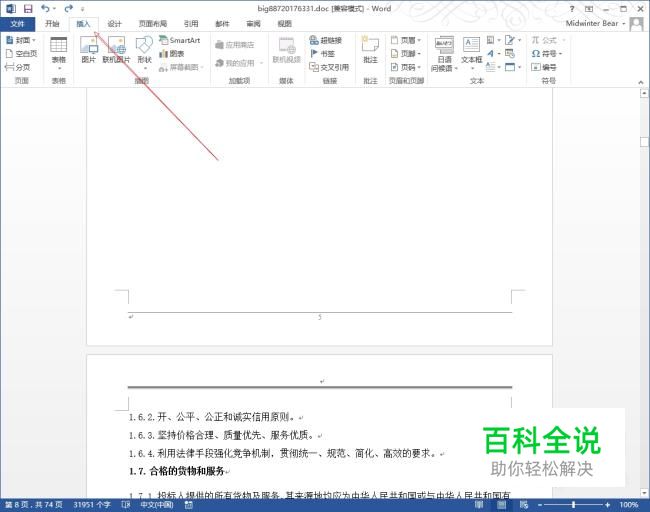Switch to the 视图 (View) tab
This screenshot has width=650, height=512.
point(284,24)
